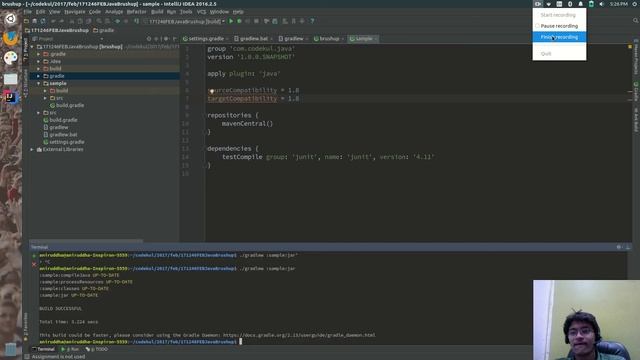The image size is (640, 360).
Task: Click the Open folder toolbar icon
Action: pyautogui.click(x=27, y=21)
